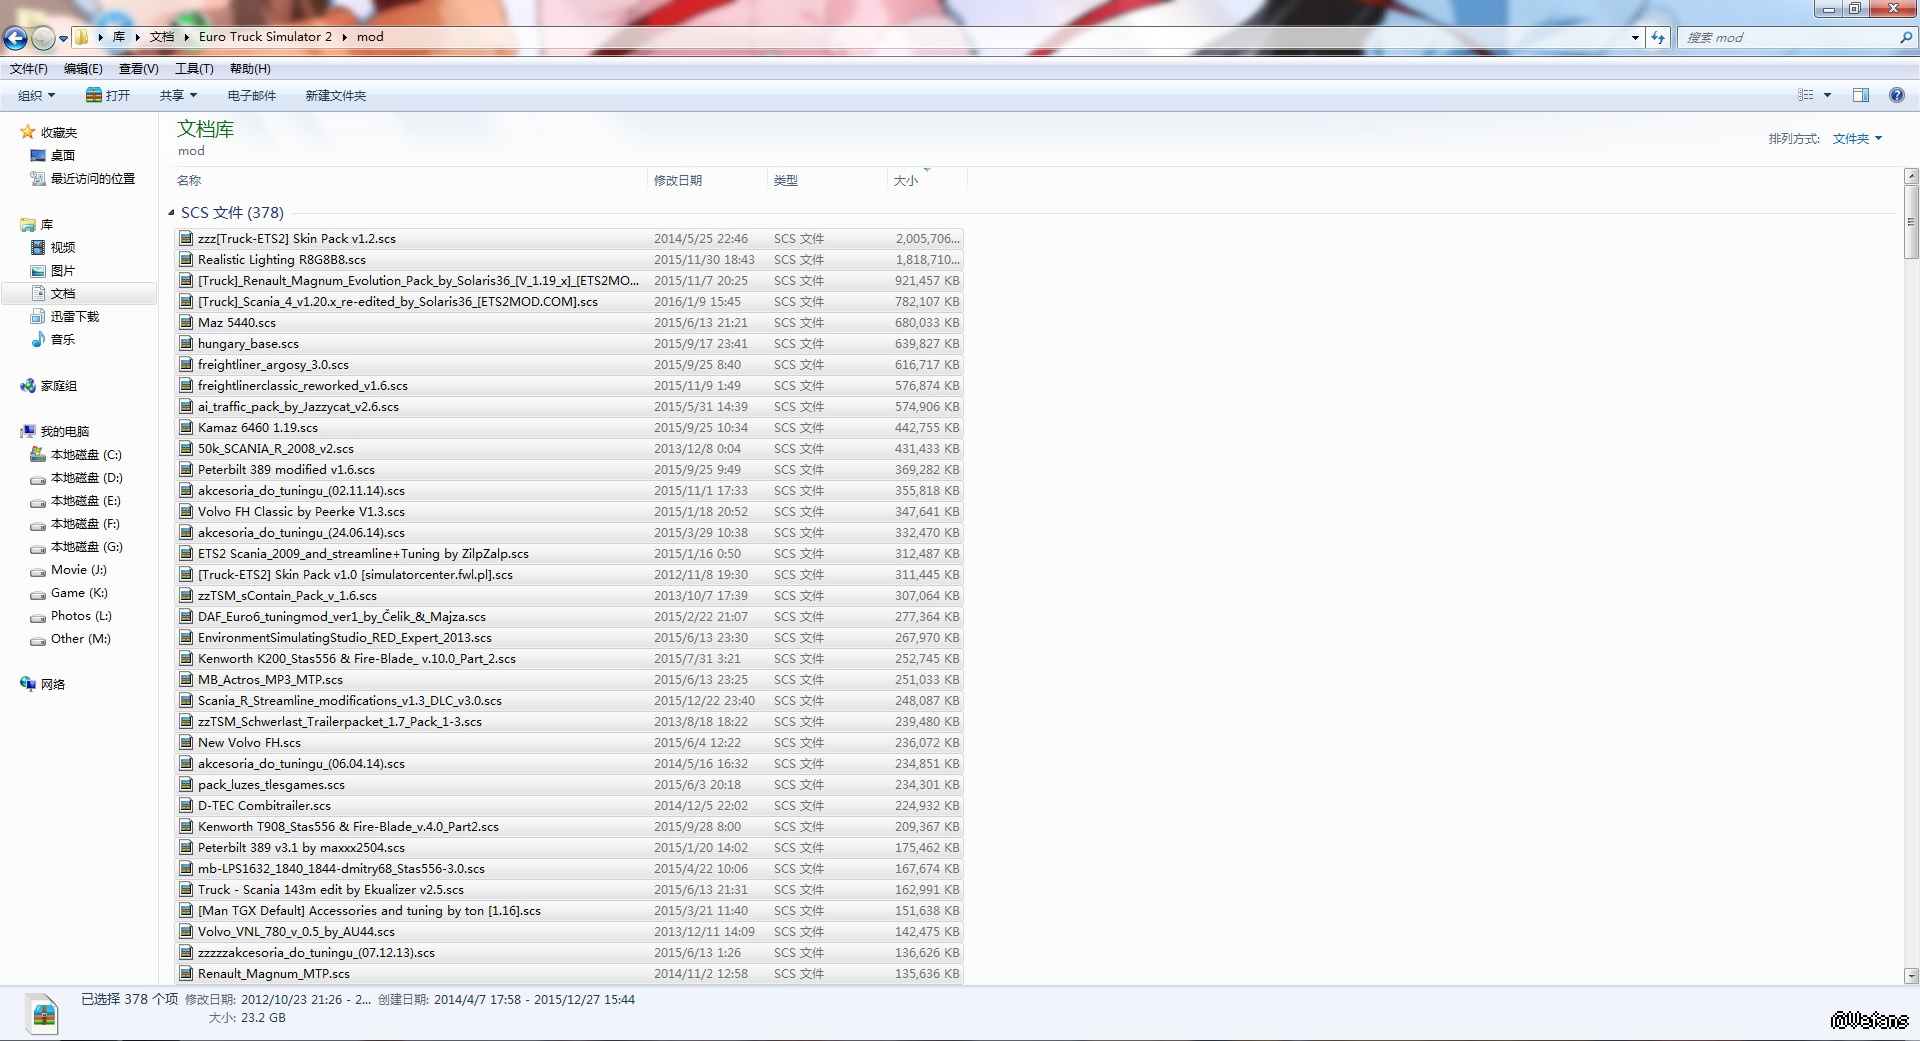This screenshot has width=1920, height=1041.
Task: Click the vertical scrollbar down arrow
Action: point(1911,975)
